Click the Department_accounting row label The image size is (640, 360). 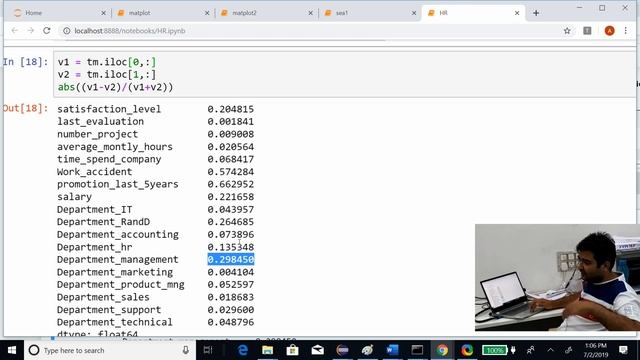[x=118, y=235]
